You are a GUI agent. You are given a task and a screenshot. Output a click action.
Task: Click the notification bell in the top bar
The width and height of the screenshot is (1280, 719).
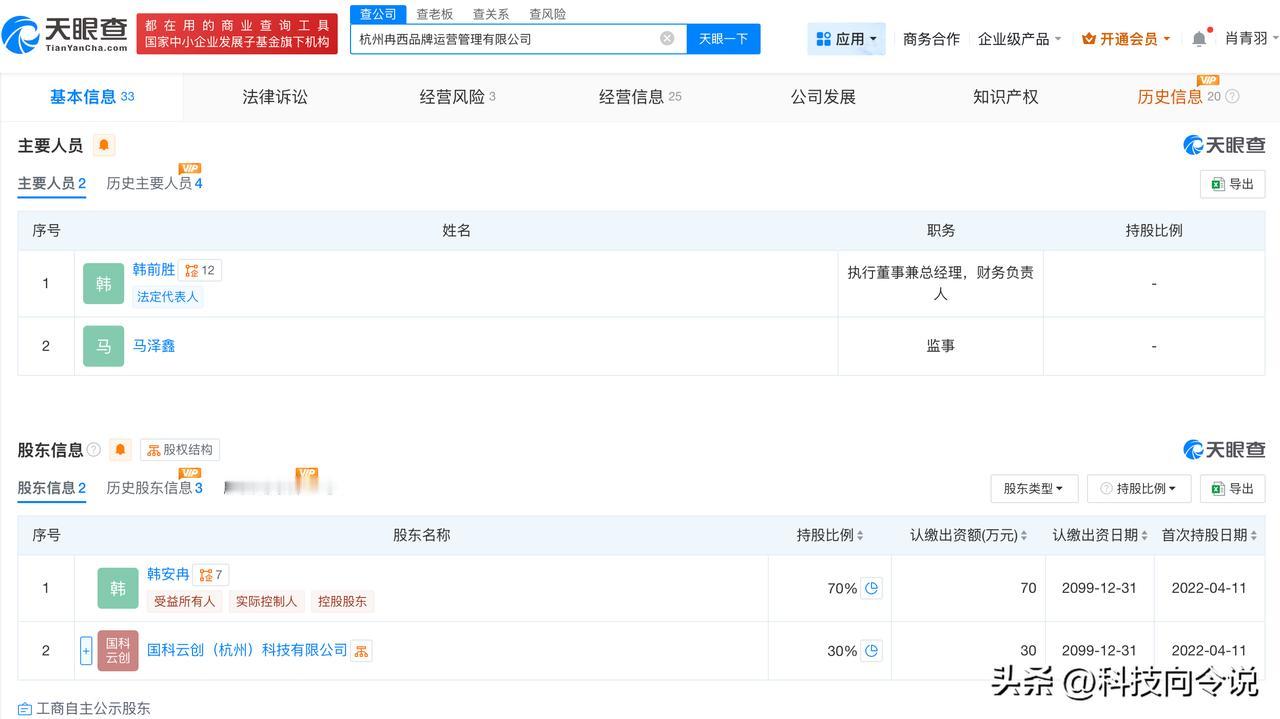click(1199, 38)
